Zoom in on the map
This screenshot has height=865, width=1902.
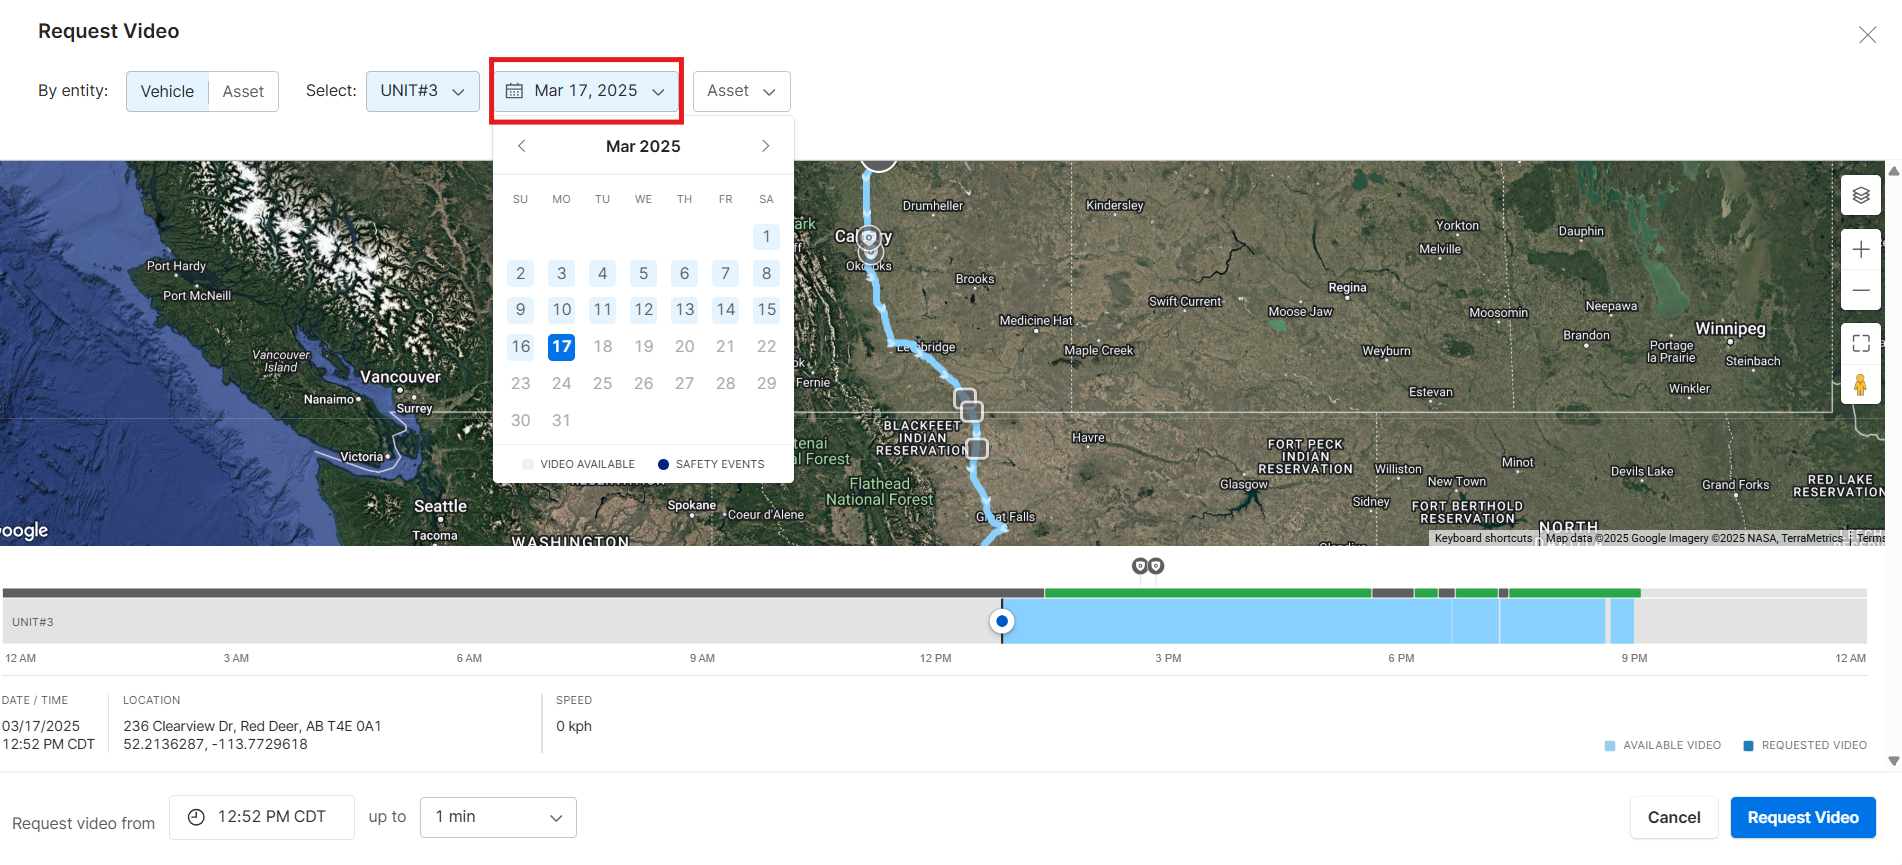point(1860,249)
